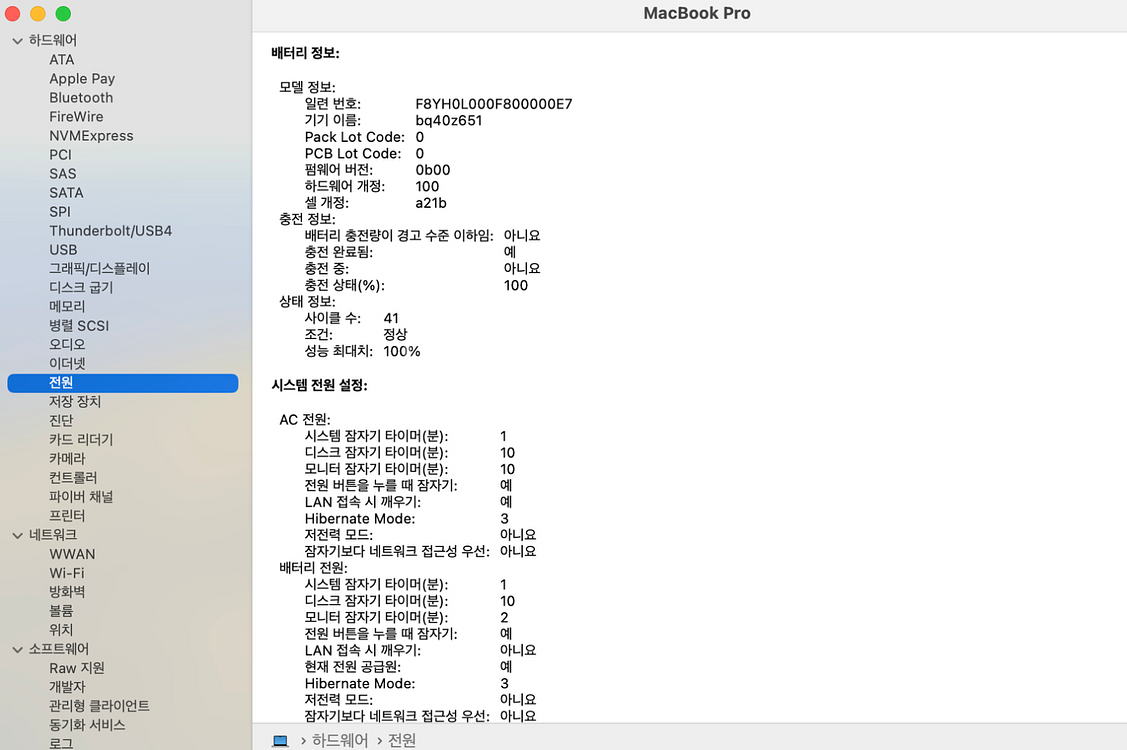
Task: Collapse the 네트워크 section chevron
Action: click(17, 535)
